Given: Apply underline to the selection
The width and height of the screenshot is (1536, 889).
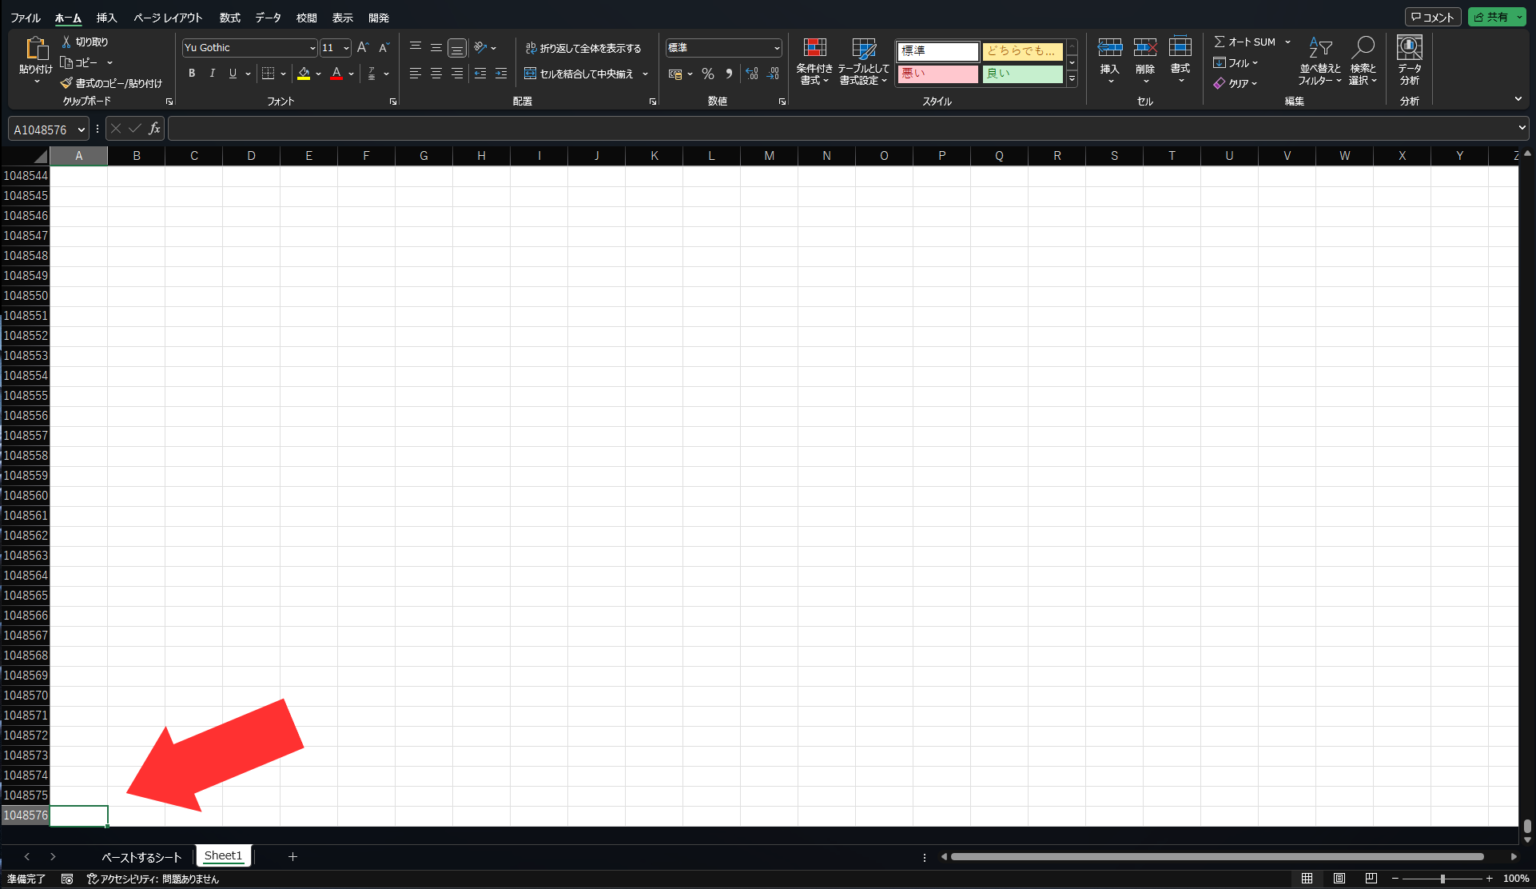Looking at the screenshot, I should point(230,72).
